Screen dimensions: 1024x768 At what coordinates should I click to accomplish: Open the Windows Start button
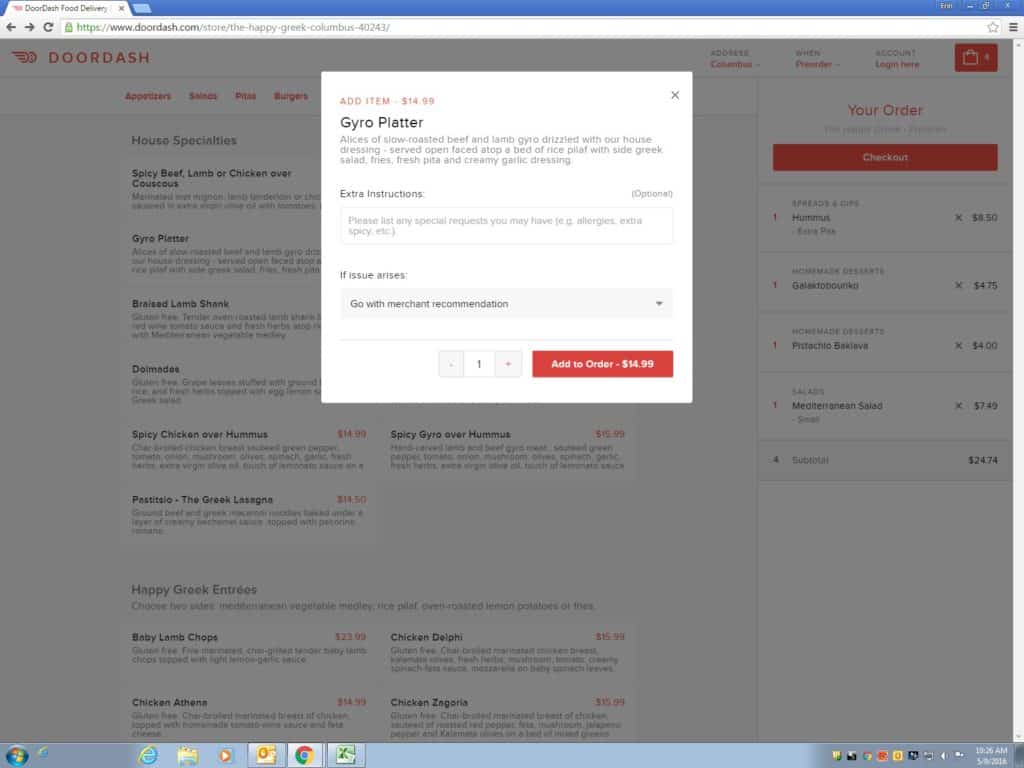click(16, 756)
